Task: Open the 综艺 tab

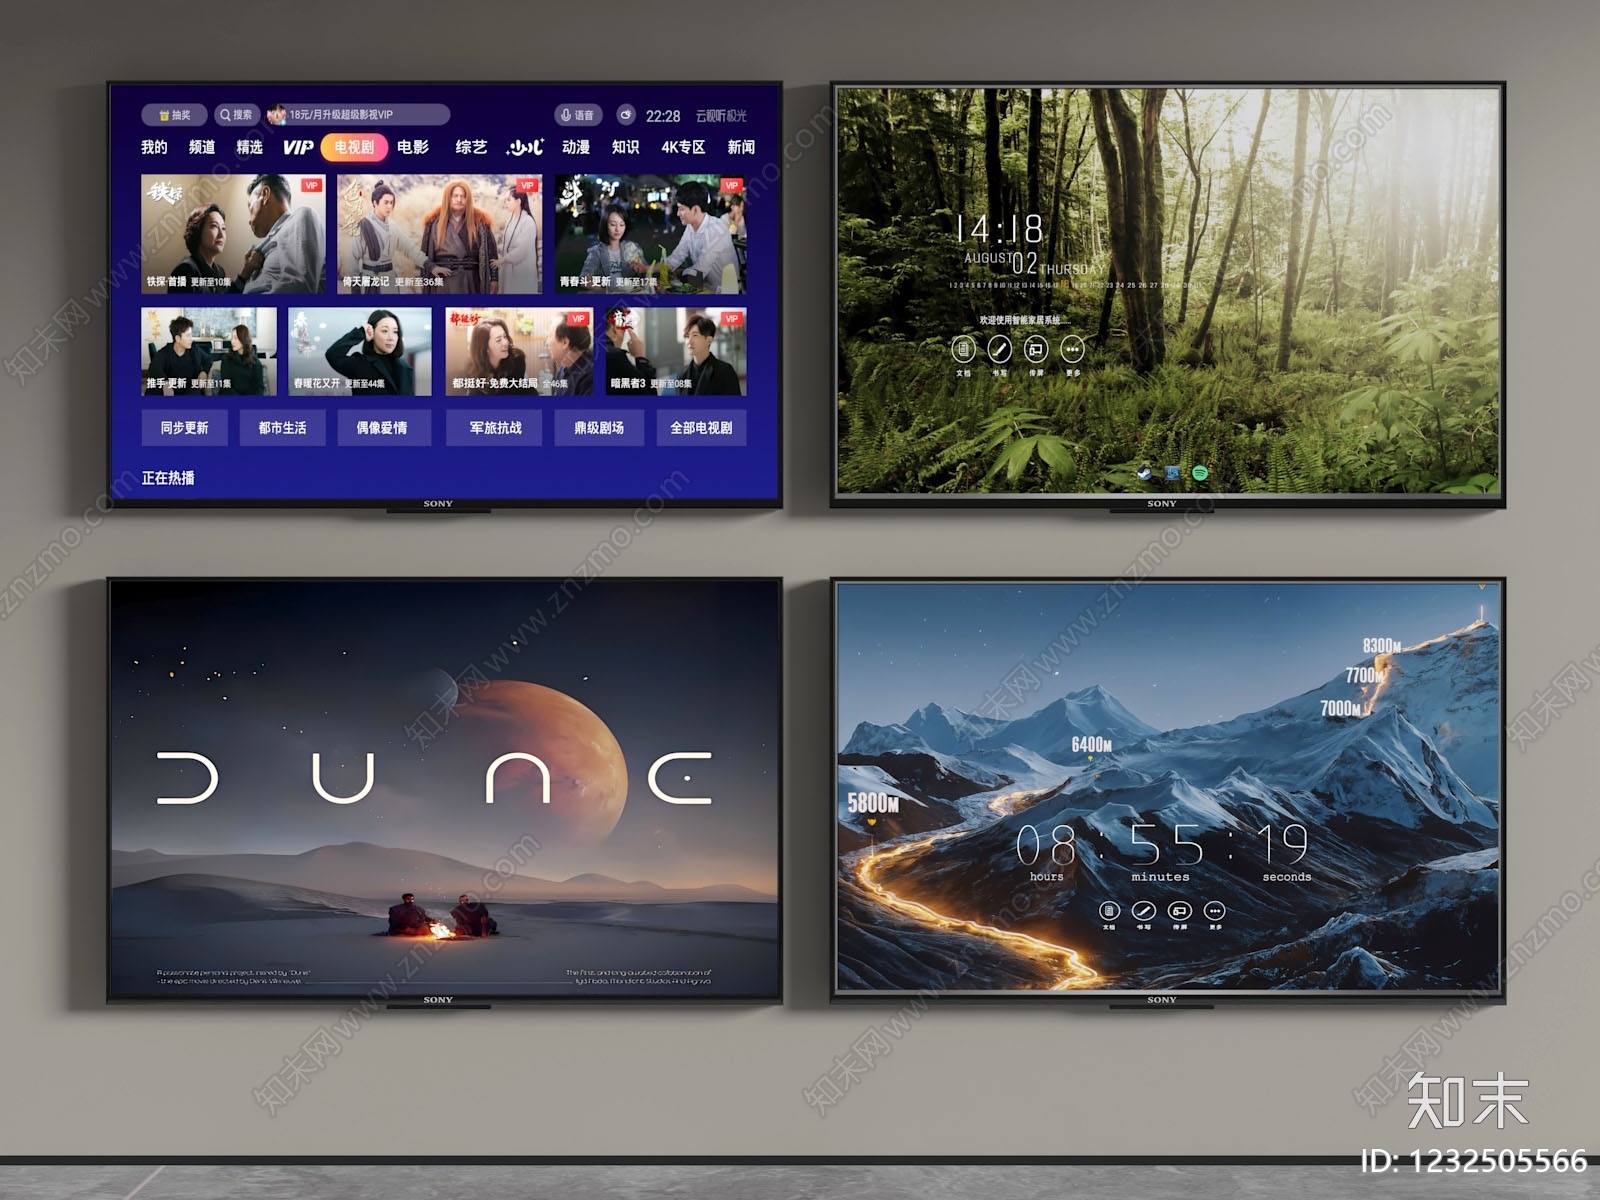Action: click(x=471, y=147)
